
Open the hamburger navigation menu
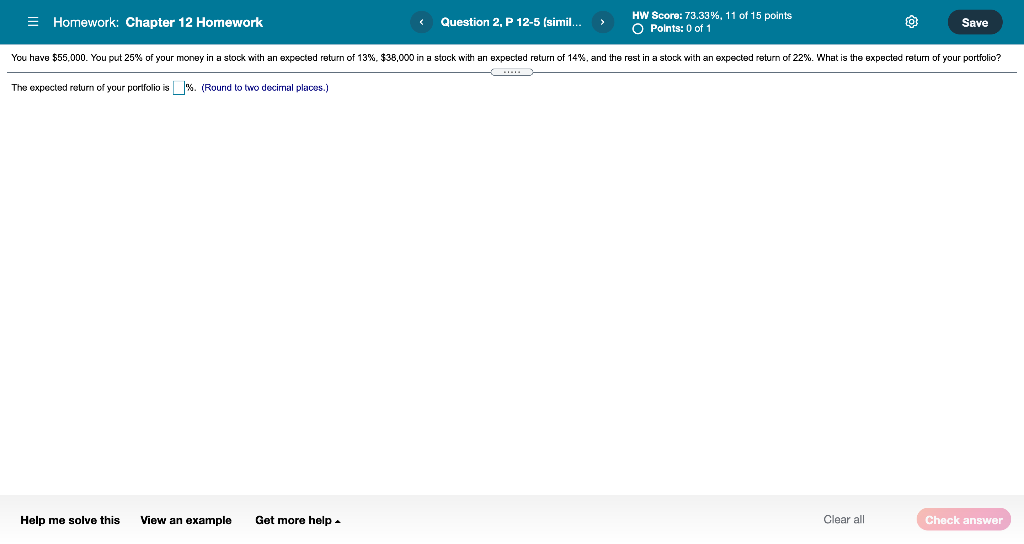(33, 22)
